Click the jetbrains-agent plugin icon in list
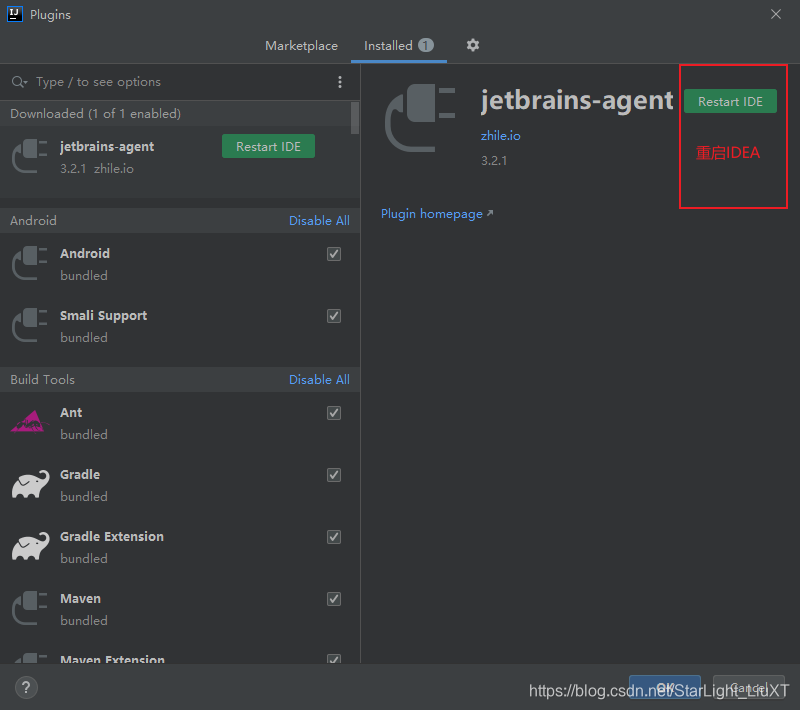800x710 pixels. pyautogui.click(x=30, y=157)
